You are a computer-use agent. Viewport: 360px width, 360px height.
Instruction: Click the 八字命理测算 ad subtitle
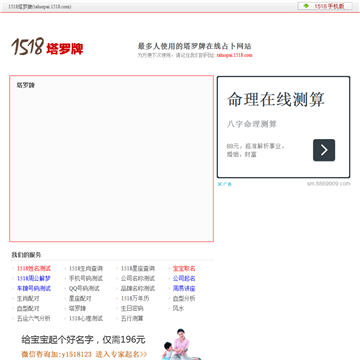pos(252,124)
